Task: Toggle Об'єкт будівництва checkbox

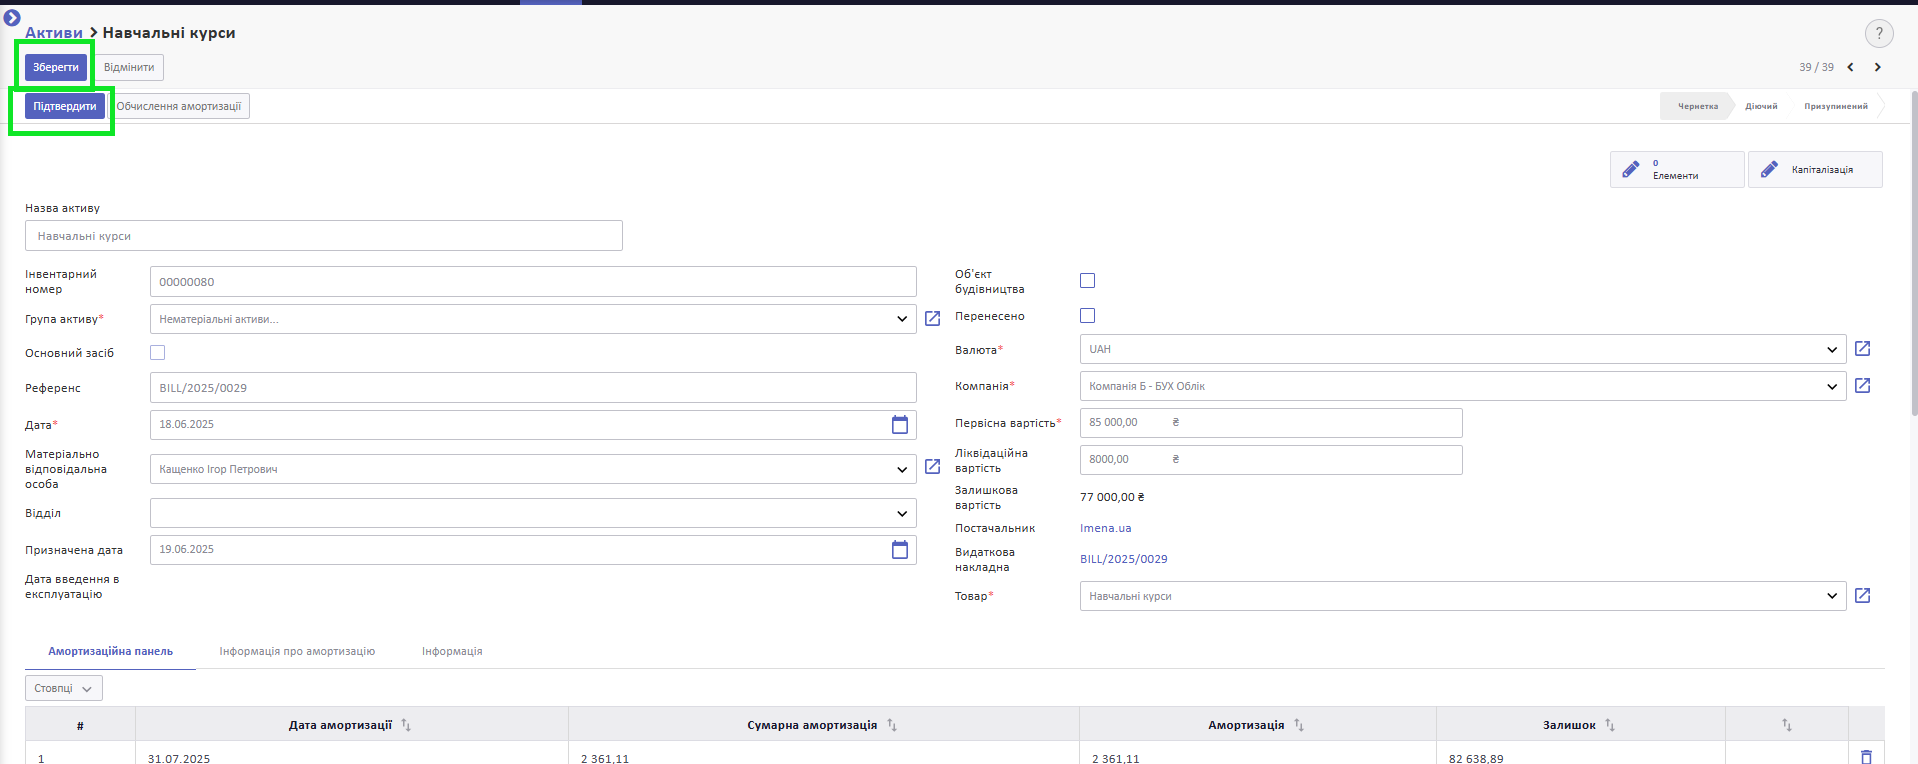Action: click(1088, 281)
